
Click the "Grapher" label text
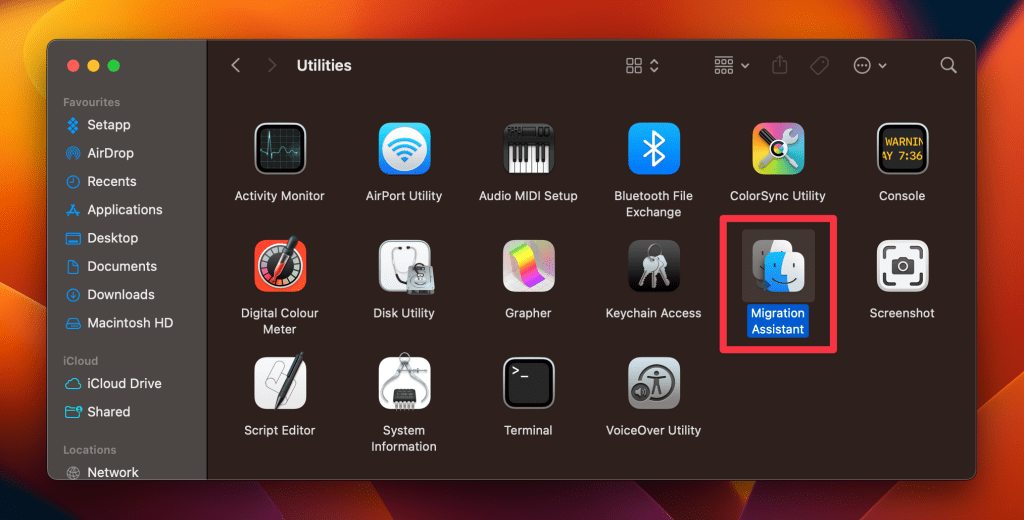(528, 313)
